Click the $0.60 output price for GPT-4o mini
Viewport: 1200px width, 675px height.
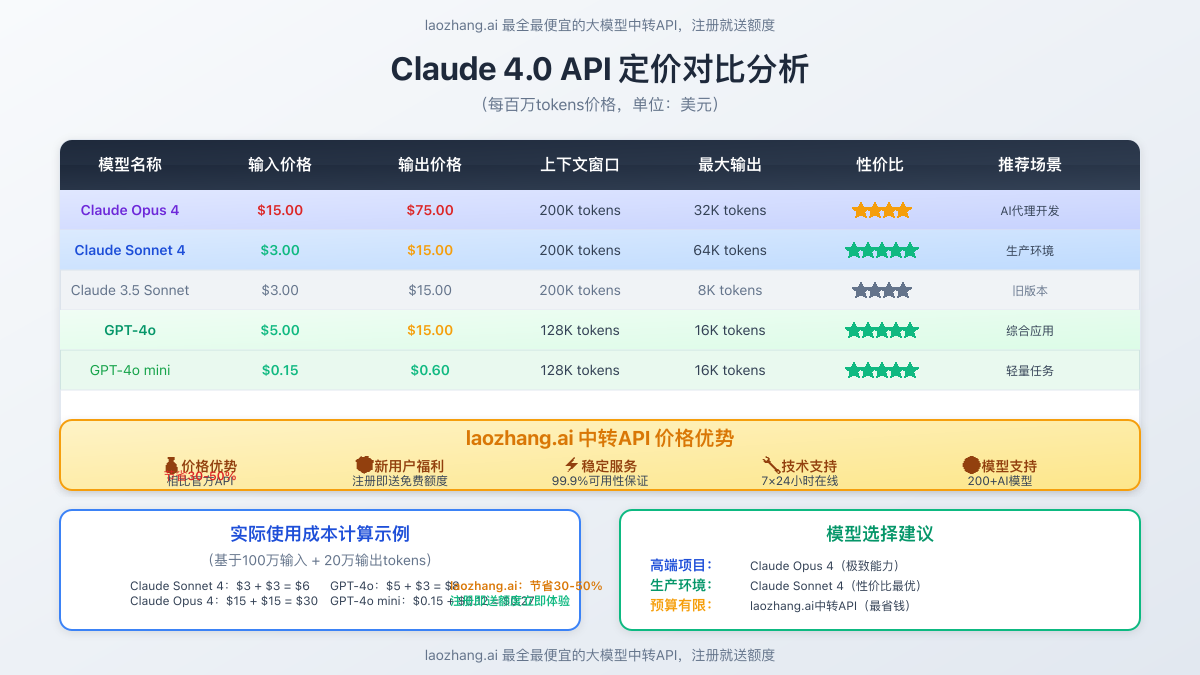[430, 370]
